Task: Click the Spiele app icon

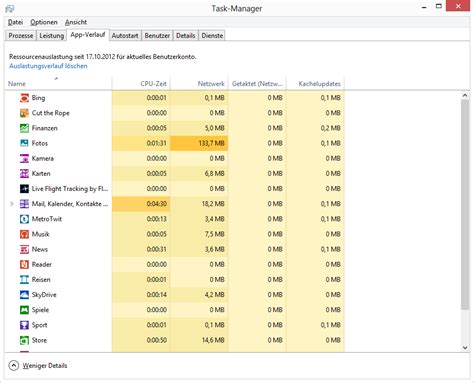Action: point(24,310)
